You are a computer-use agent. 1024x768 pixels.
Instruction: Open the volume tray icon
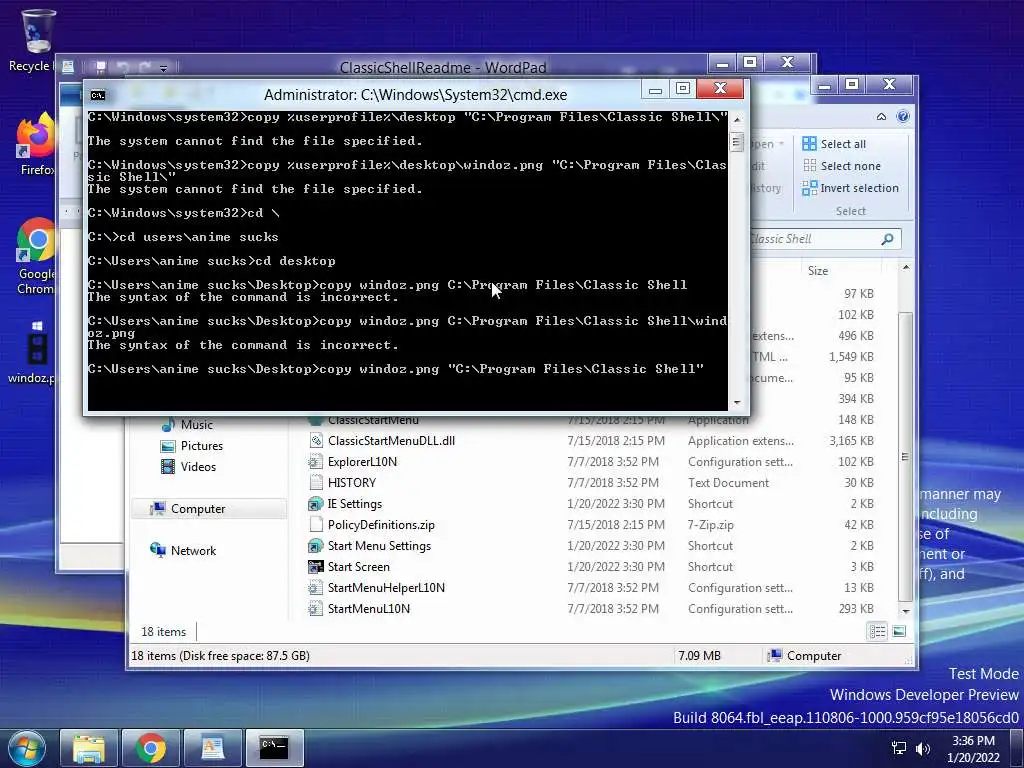point(923,748)
